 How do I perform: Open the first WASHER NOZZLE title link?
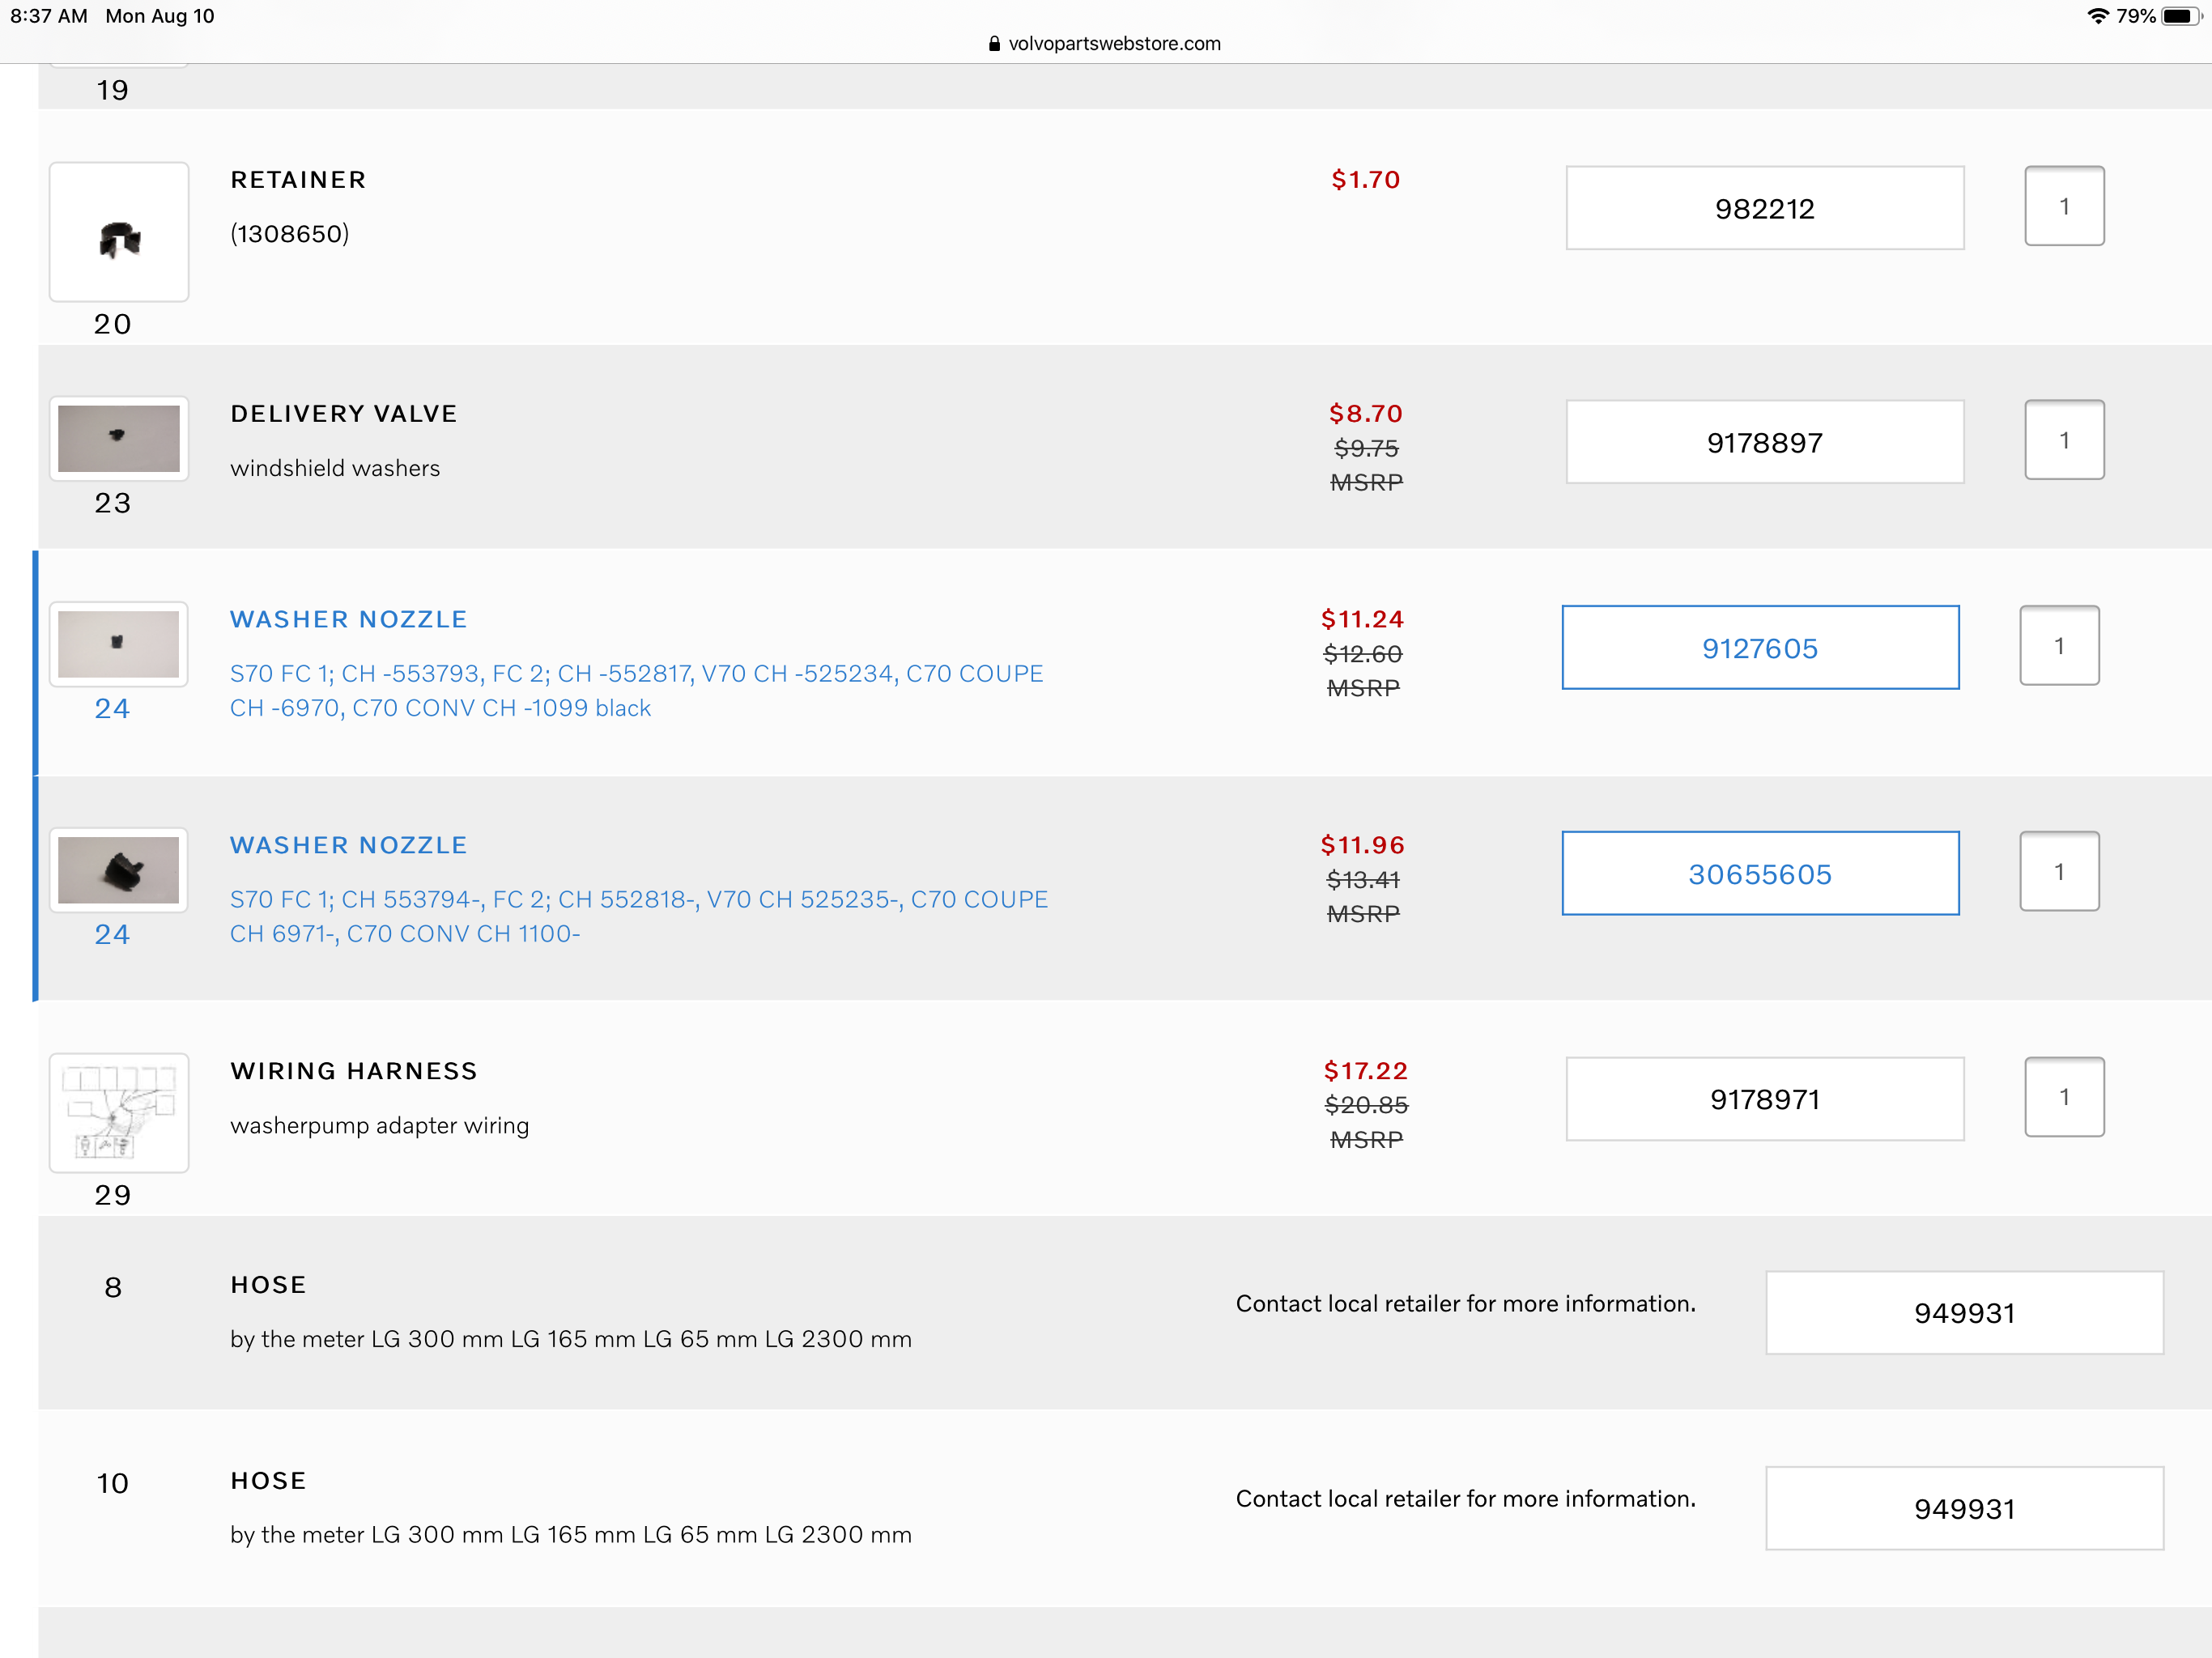point(348,619)
